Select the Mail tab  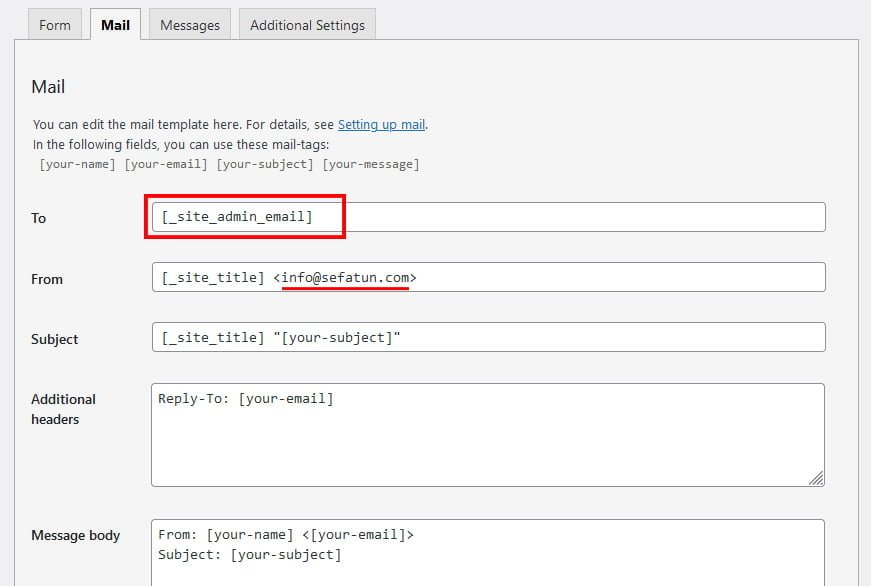tap(116, 24)
